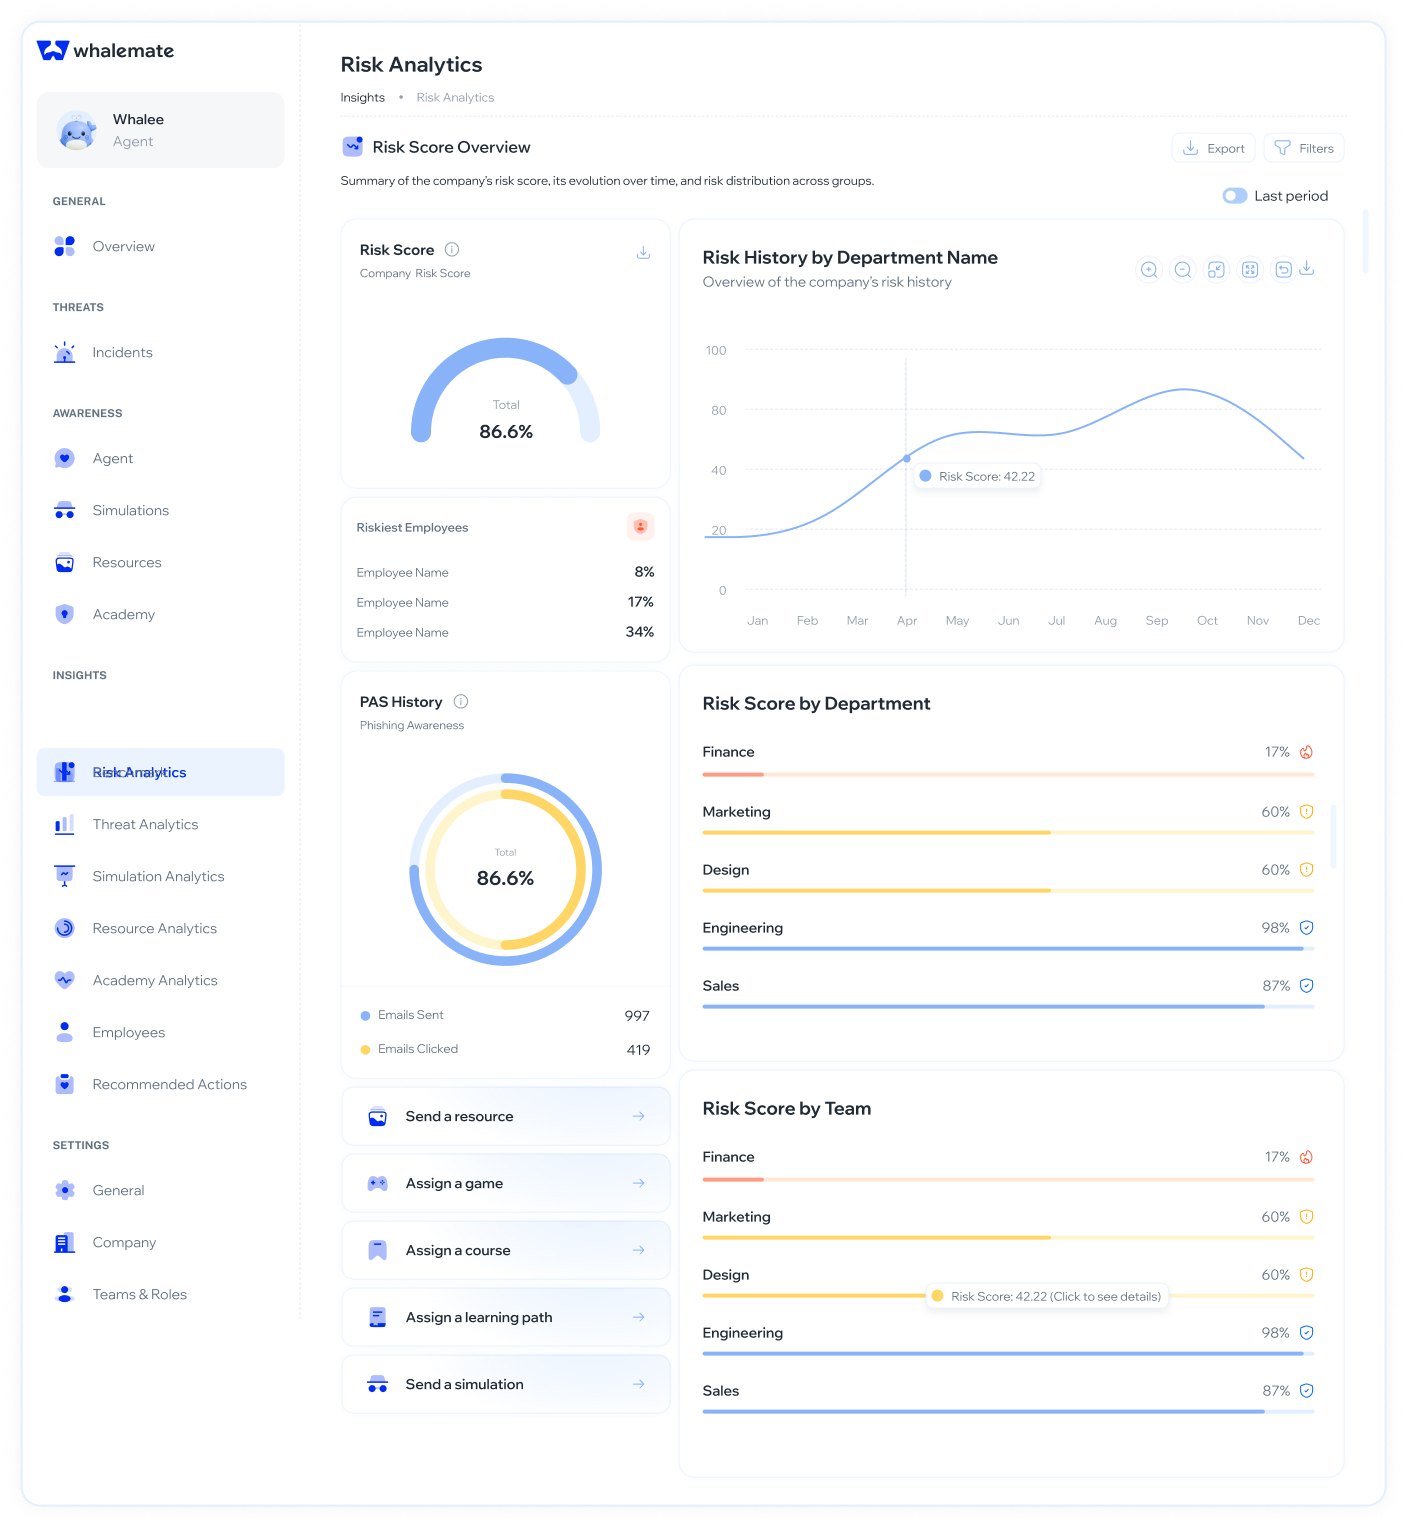This screenshot has height=1528, width=1408.
Task: Download the Risk Score card data
Action: 643,253
